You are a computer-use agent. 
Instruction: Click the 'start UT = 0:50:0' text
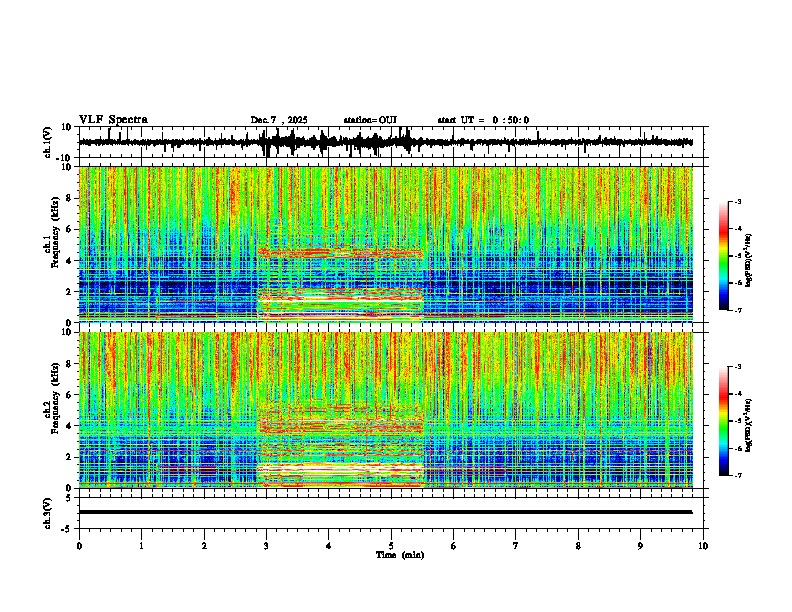pyautogui.click(x=483, y=120)
